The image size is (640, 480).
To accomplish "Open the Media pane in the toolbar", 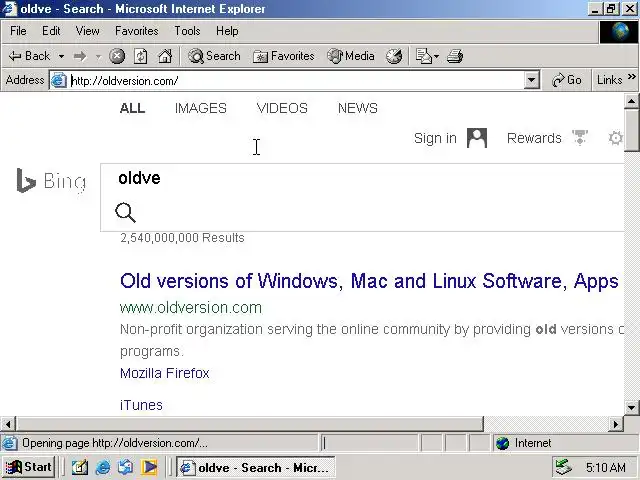I will click(x=351, y=56).
